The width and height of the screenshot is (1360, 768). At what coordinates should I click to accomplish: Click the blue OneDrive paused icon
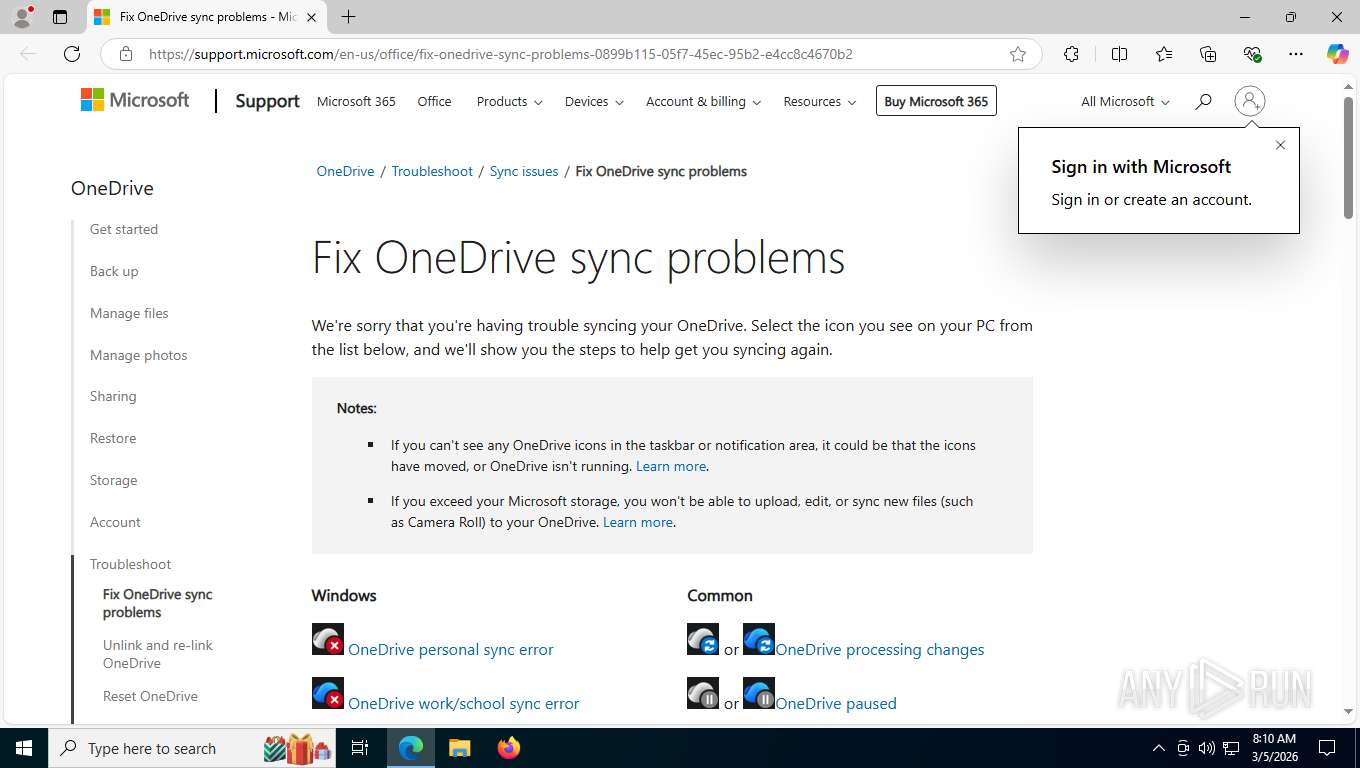[759, 693]
